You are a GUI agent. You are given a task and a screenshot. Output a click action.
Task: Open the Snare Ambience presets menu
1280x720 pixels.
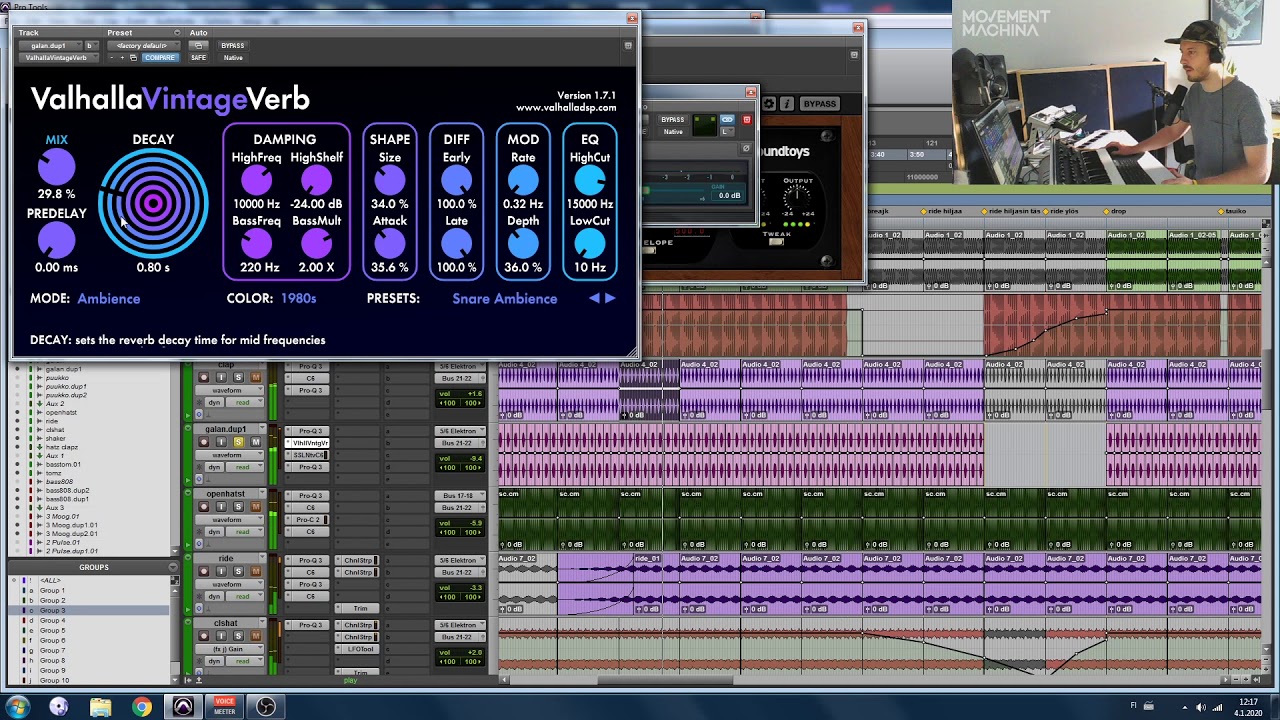tap(504, 299)
